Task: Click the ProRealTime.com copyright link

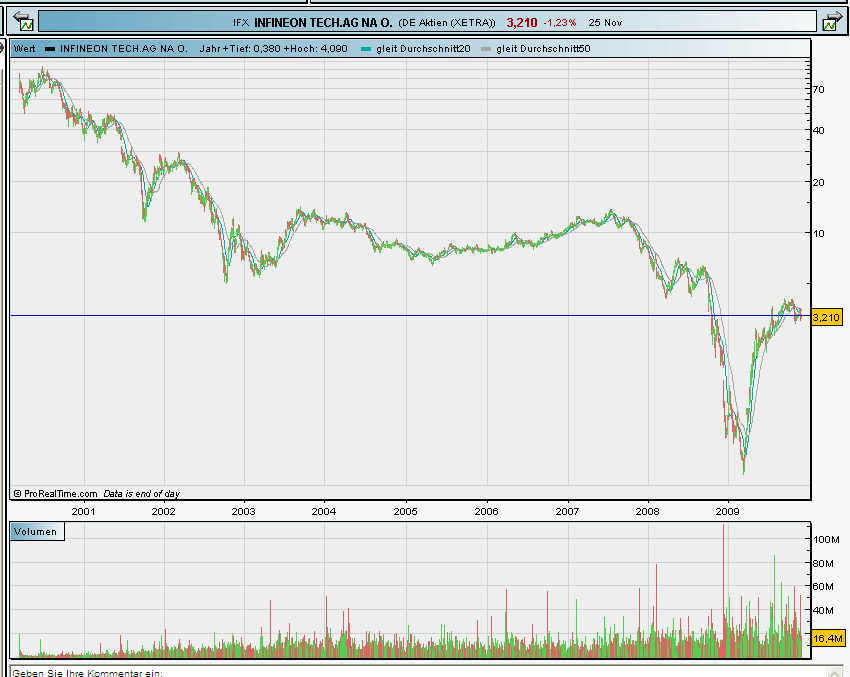Action: coord(55,494)
